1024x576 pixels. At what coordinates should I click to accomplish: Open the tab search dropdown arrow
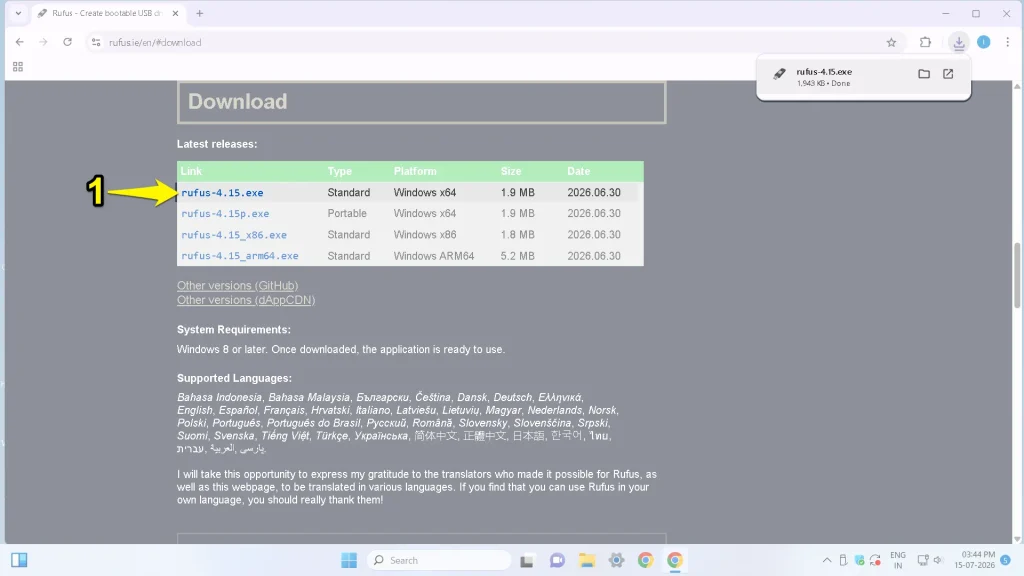pyautogui.click(x=18, y=13)
